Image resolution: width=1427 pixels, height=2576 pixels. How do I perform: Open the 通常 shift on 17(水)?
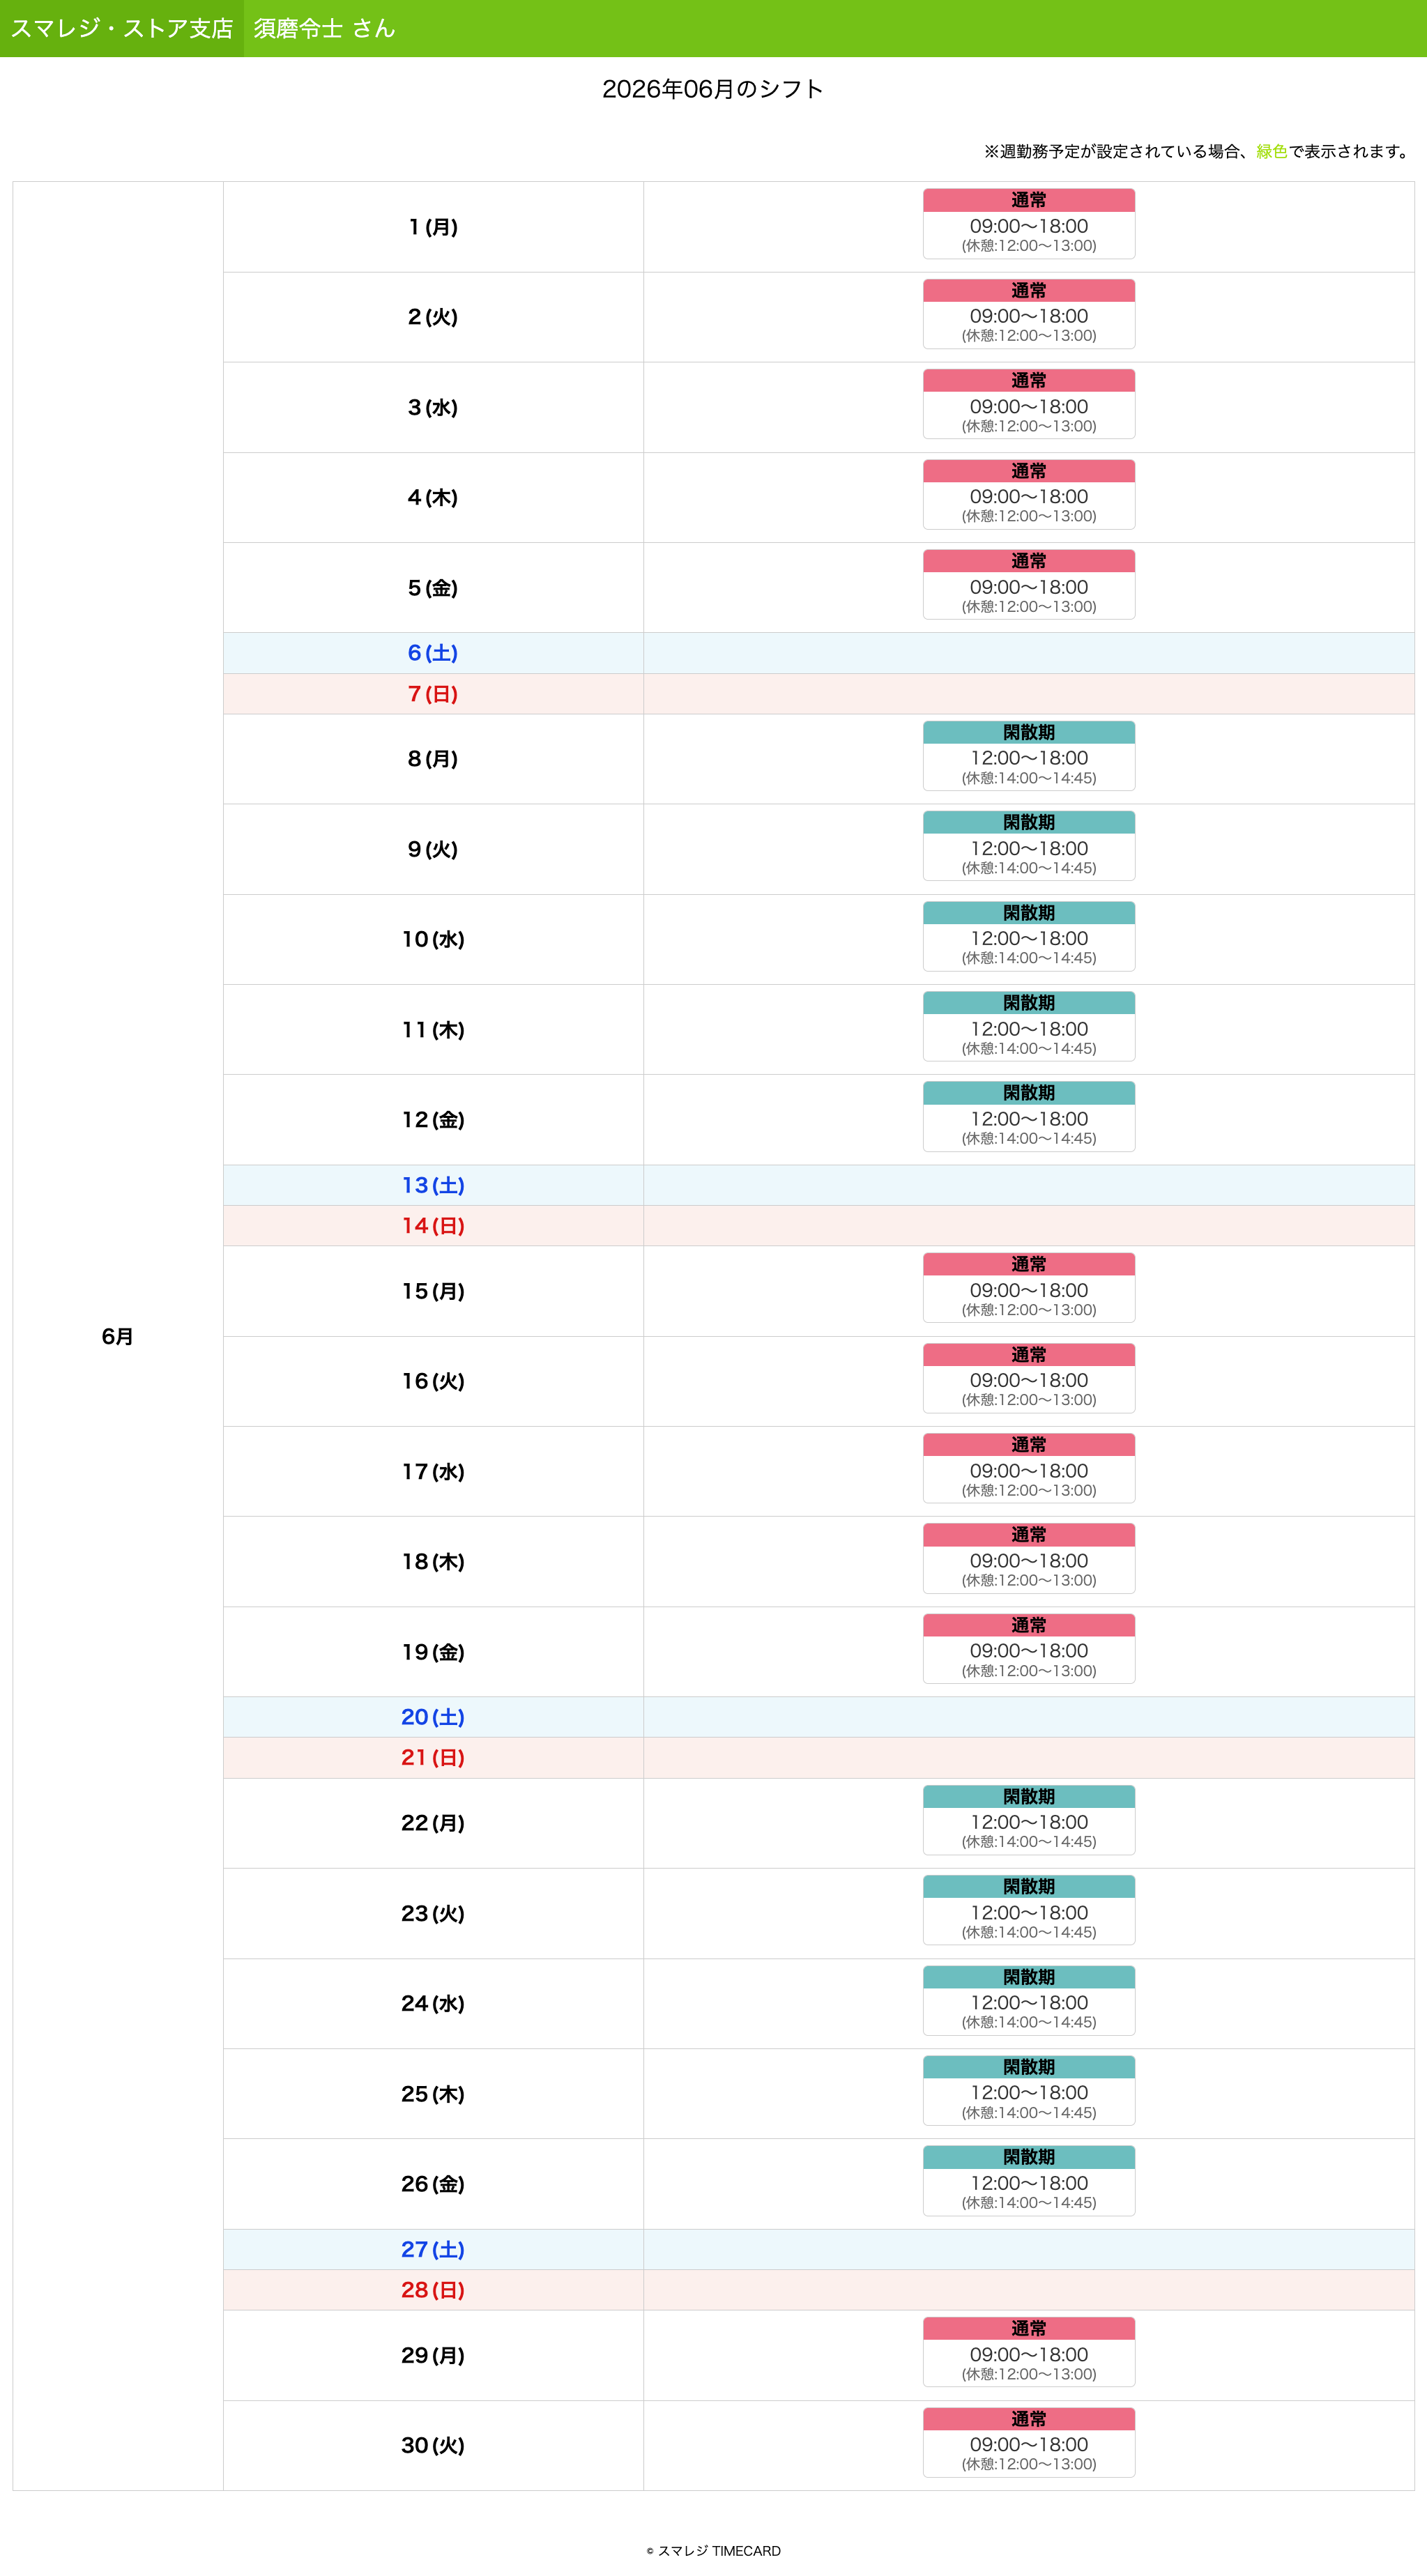[1028, 1468]
